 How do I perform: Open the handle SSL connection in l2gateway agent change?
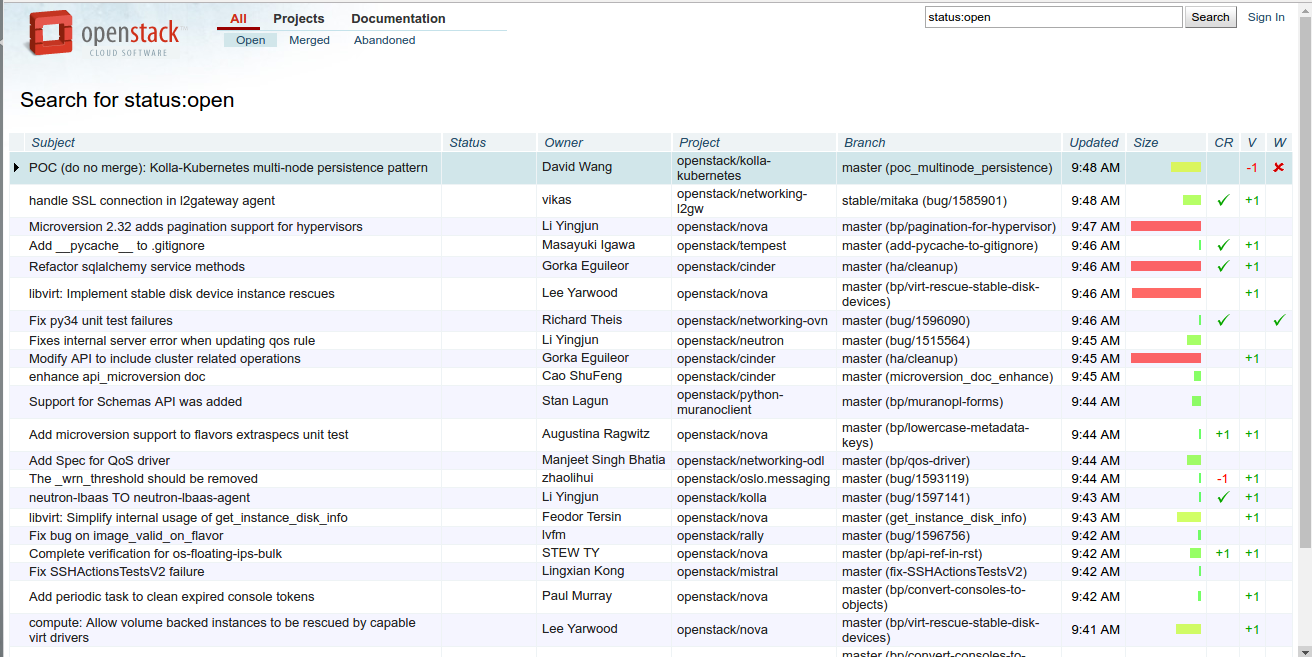[x=152, y=200]
